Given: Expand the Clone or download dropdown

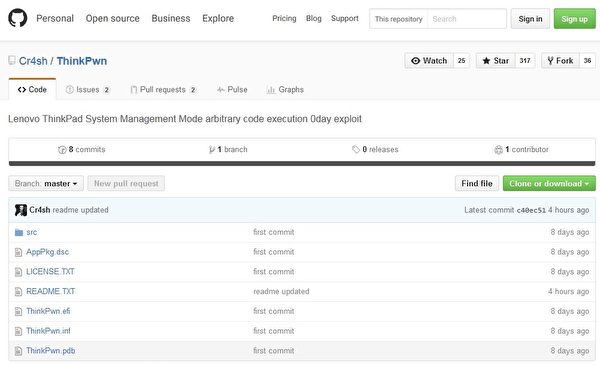Looking at the screenshot, I should tap(549, 183).
